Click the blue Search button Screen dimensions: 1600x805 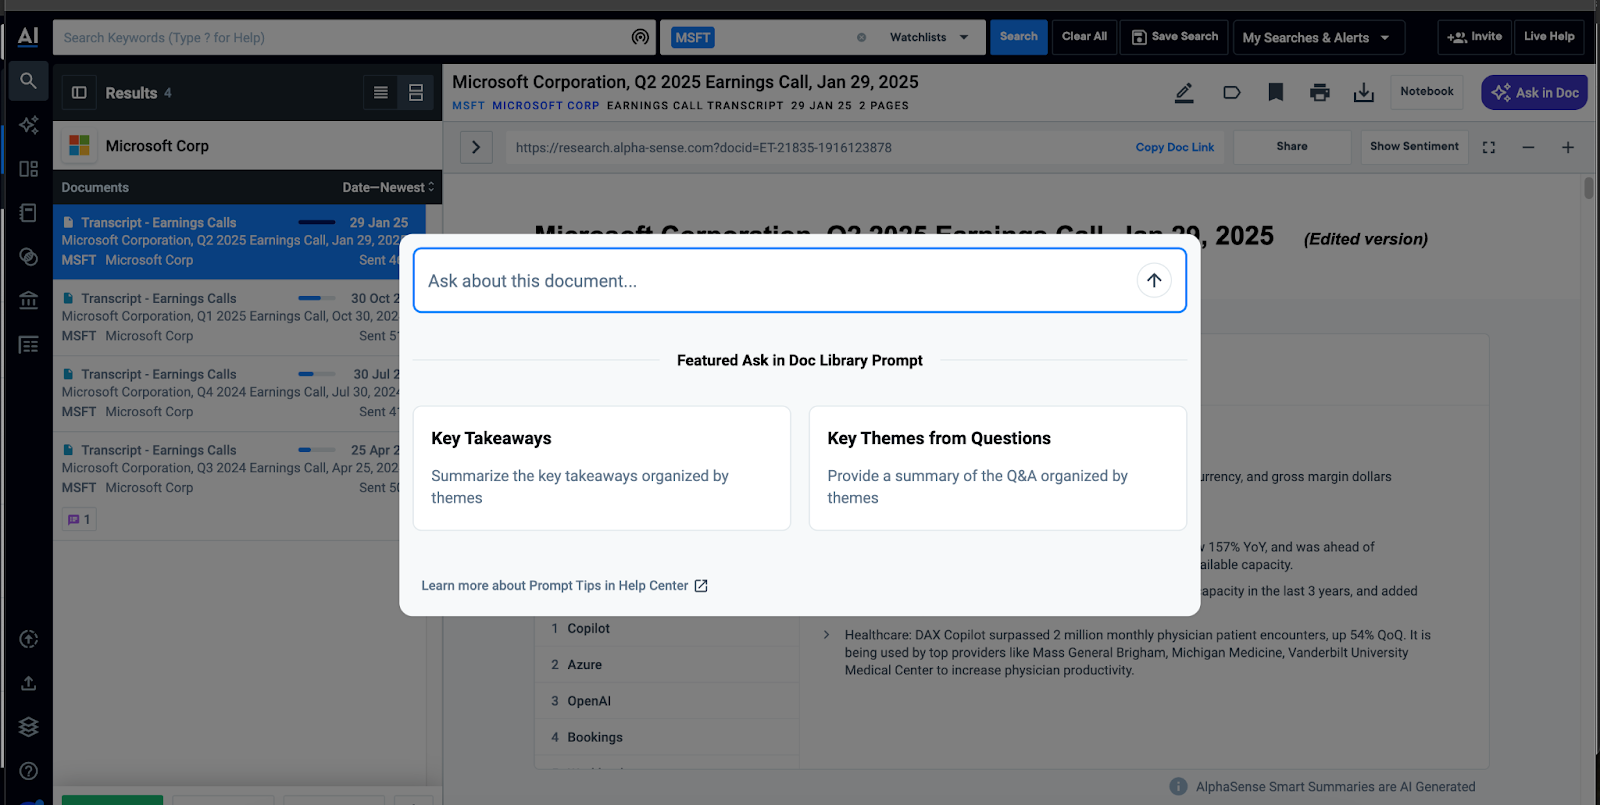(x=1019, y=37)
